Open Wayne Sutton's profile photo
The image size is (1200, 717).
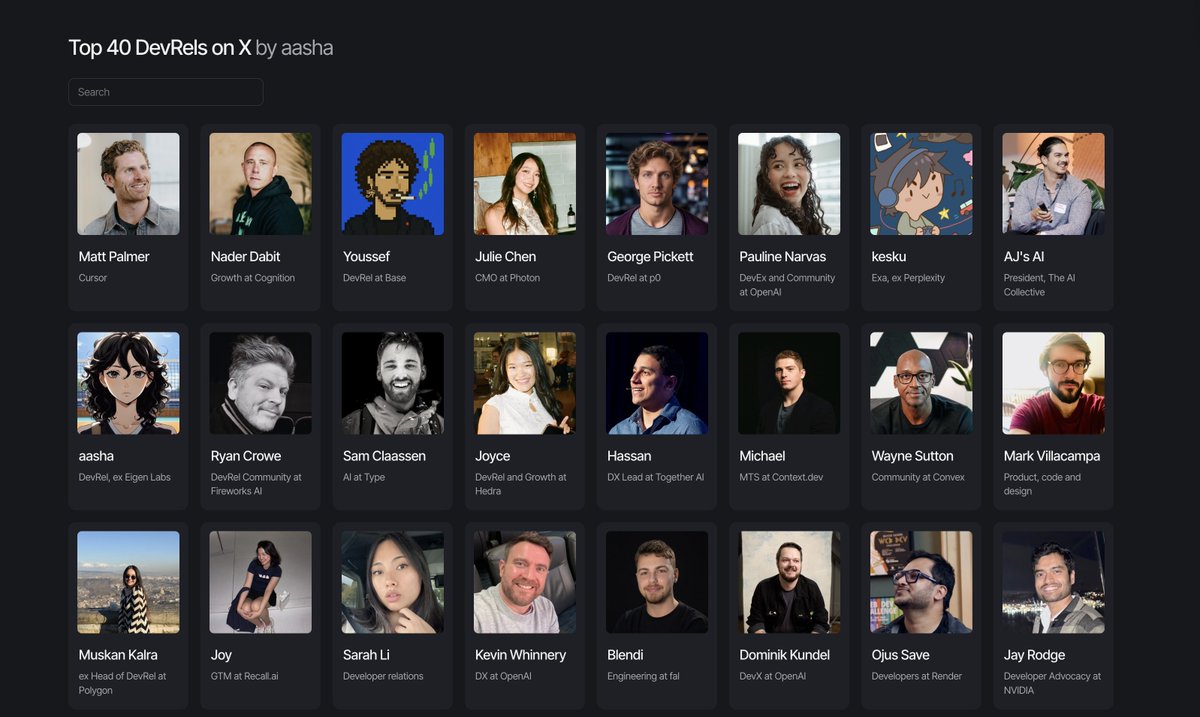click(920, 383)
